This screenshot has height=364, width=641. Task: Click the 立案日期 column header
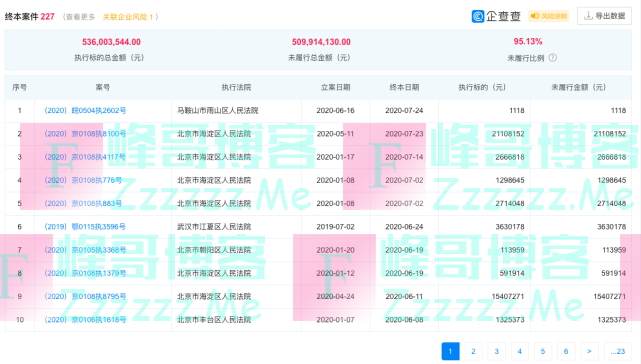[x=335, y=87]
